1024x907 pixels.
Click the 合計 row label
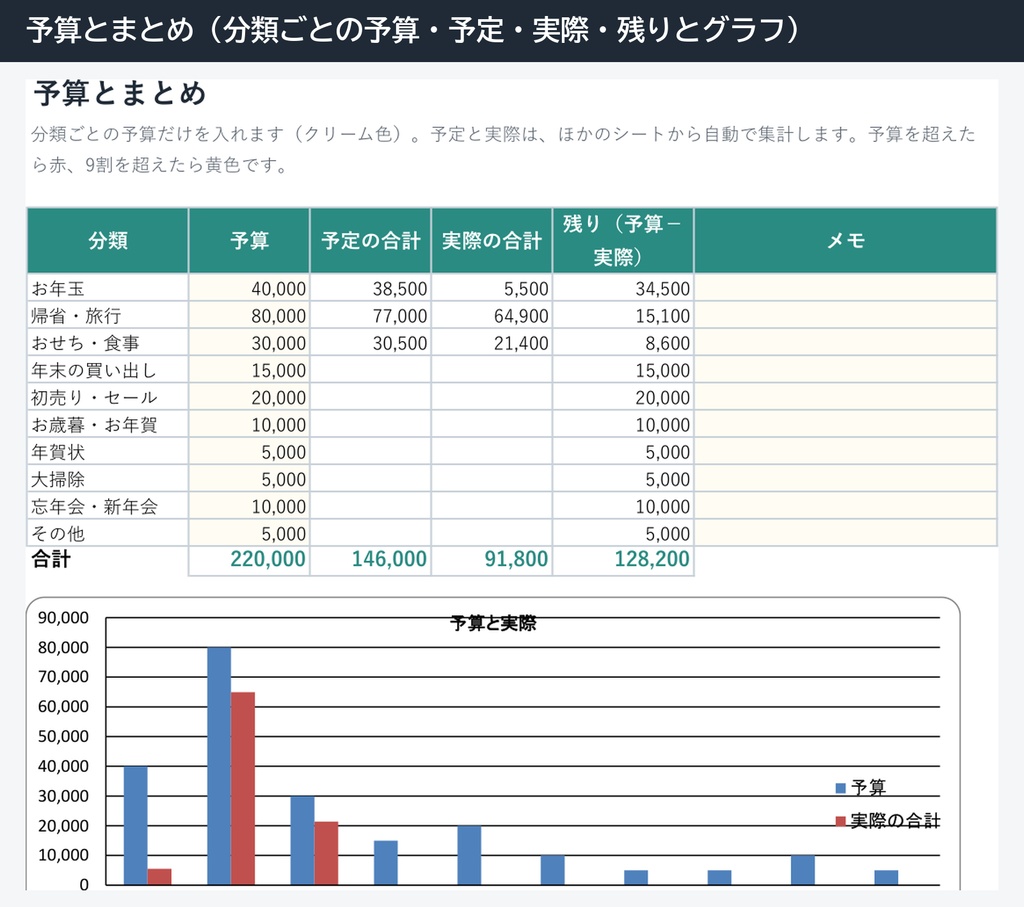(51, 560)
